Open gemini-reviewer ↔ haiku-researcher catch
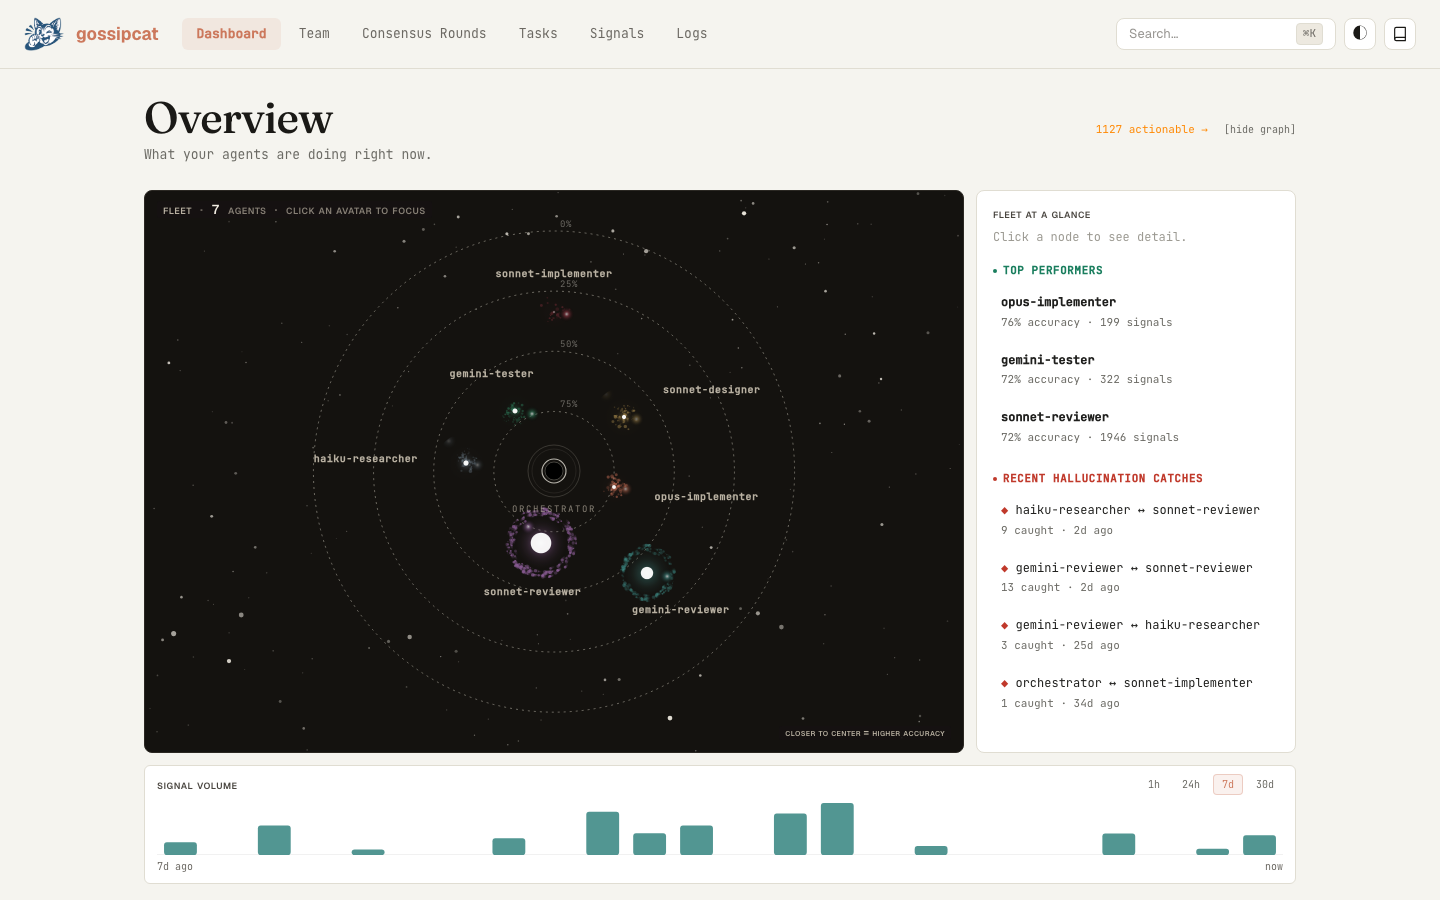Image resolution: width=1440 pixels, height=900 pixels. point(1136,635)
